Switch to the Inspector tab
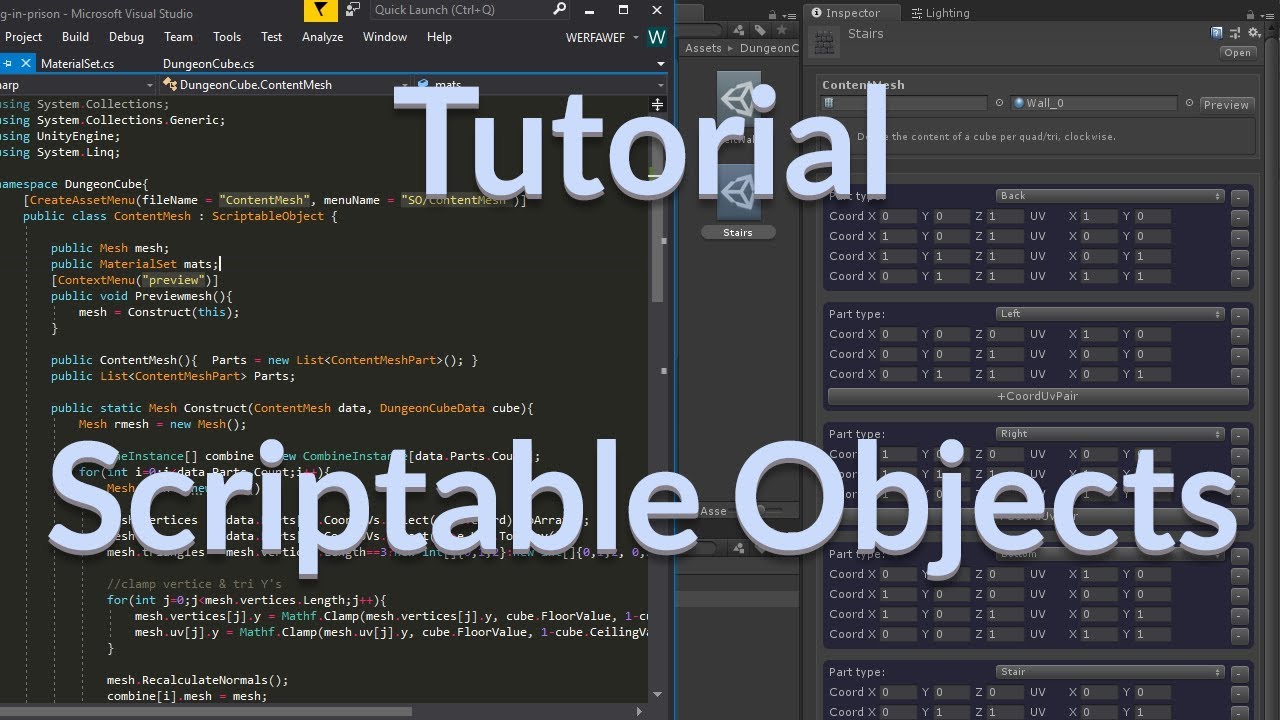 (852, 13)
